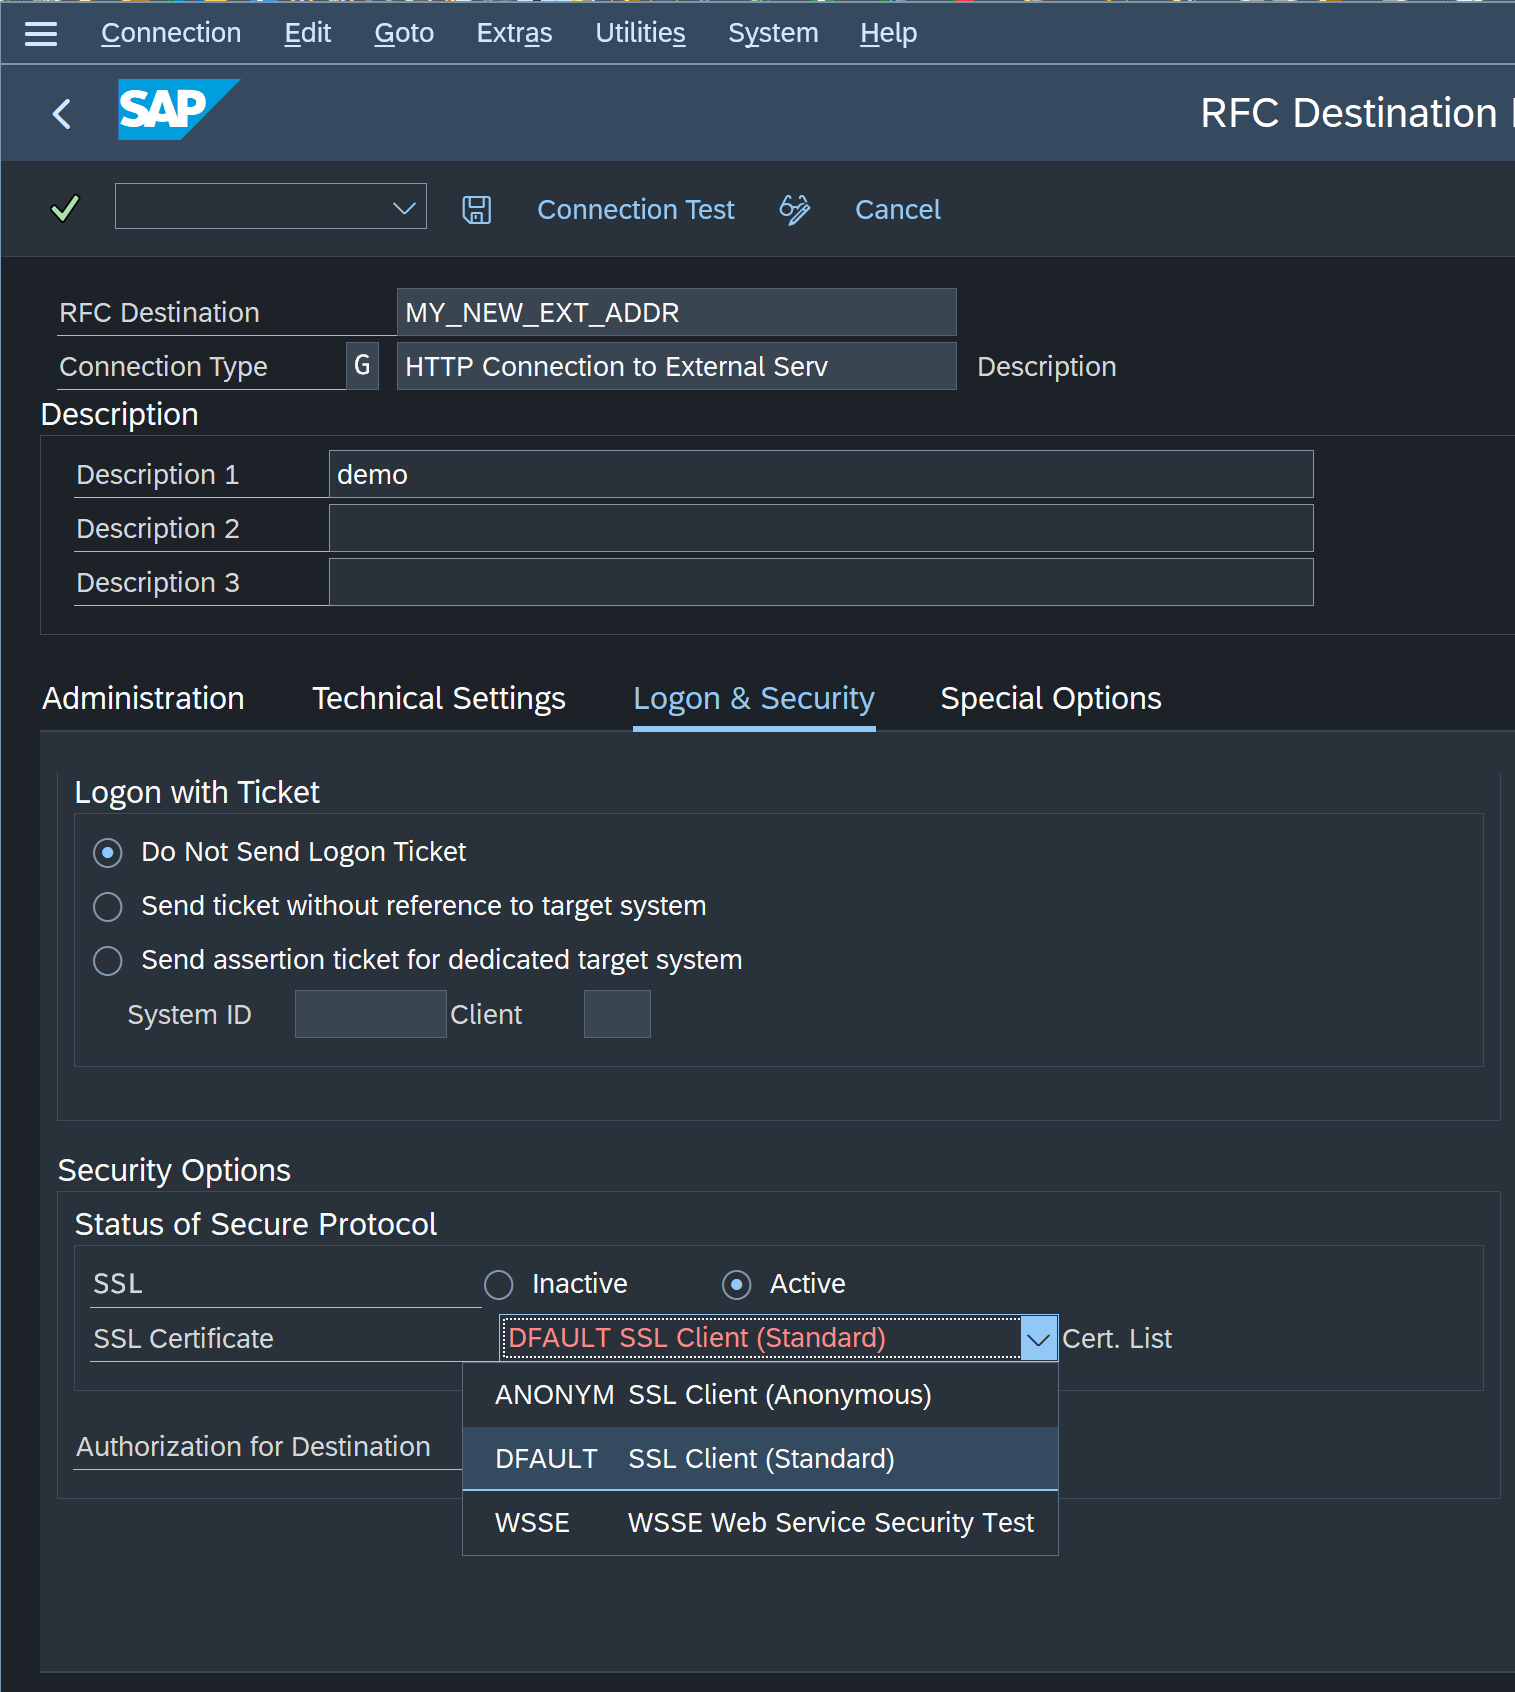Open the System menu
This screenshot has height=1692, width=1515.
coord(773,33)
